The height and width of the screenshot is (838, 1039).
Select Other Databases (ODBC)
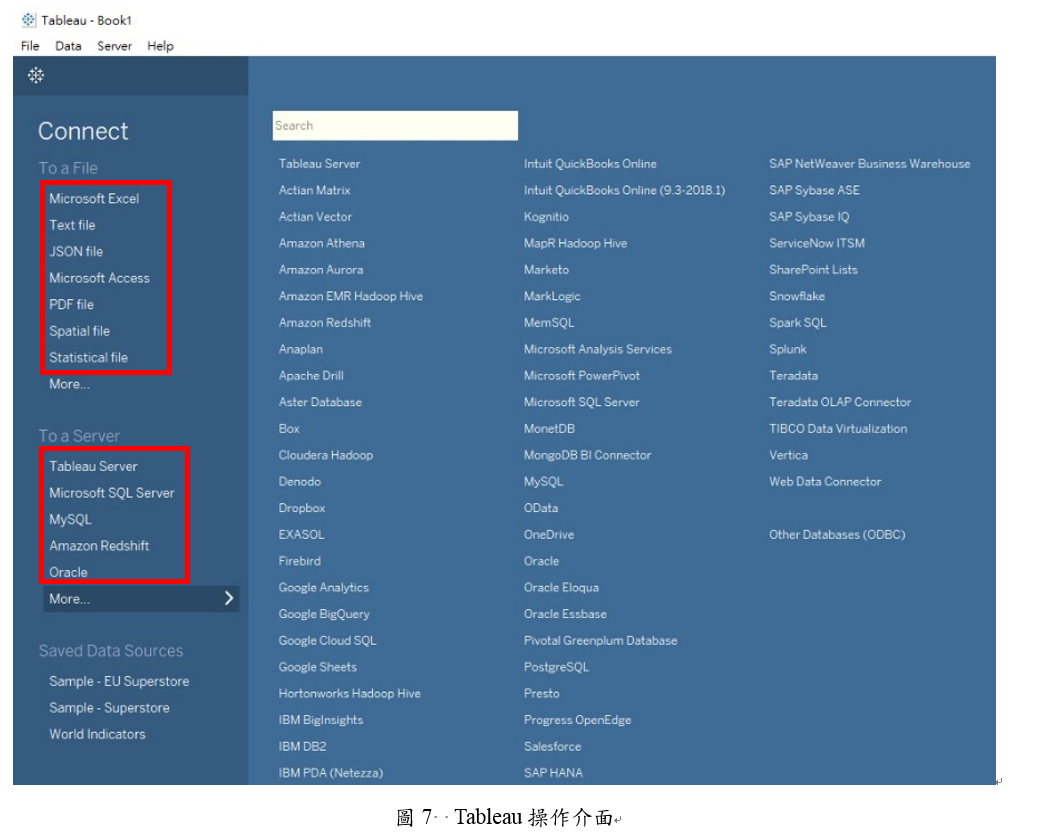coord(837,535)
